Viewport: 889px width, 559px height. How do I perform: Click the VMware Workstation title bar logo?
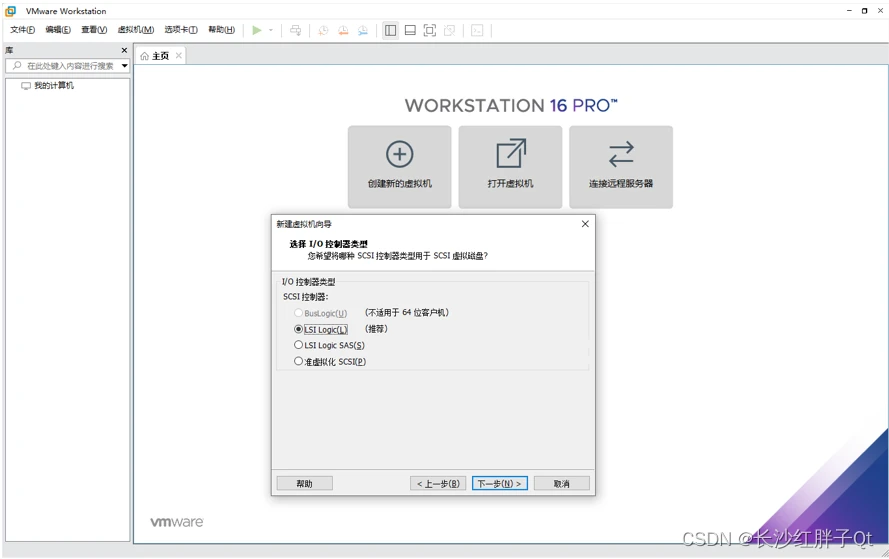pos(10,11)
